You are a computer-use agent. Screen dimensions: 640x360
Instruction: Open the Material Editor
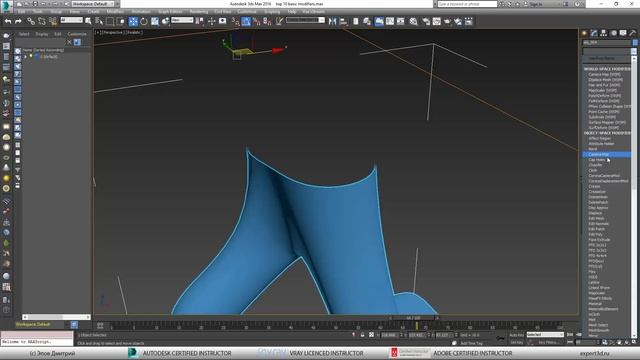[413, 21]
